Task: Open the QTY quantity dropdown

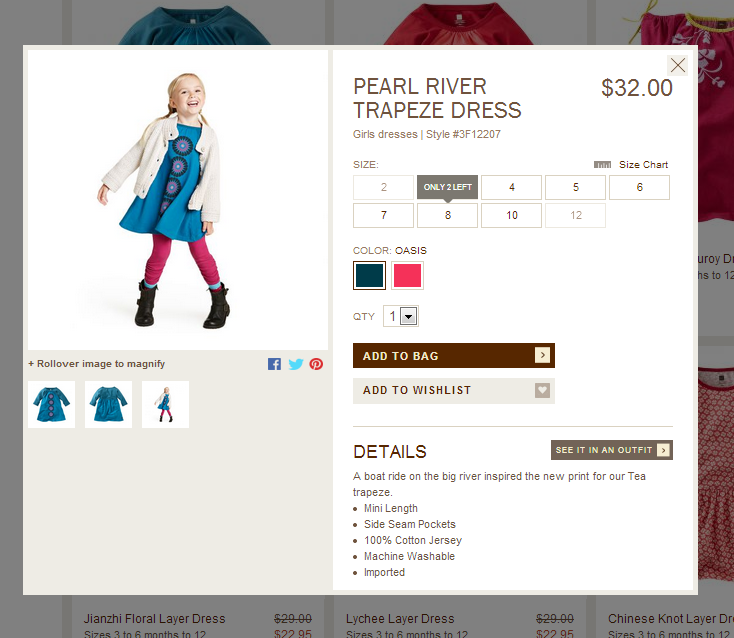Action: click(x=401, y=316)
